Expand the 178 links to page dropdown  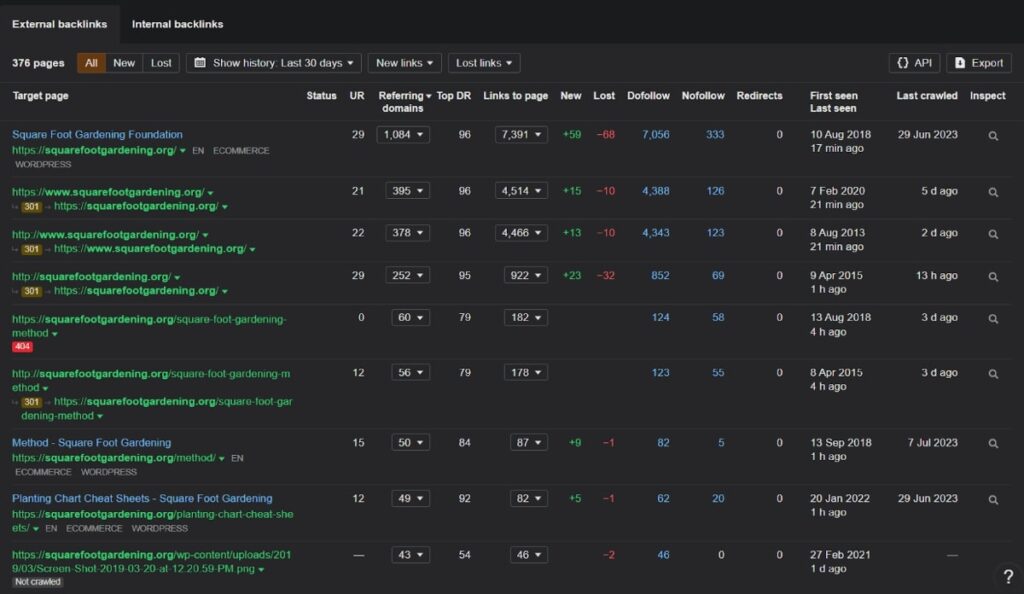(x=526, y=372)
